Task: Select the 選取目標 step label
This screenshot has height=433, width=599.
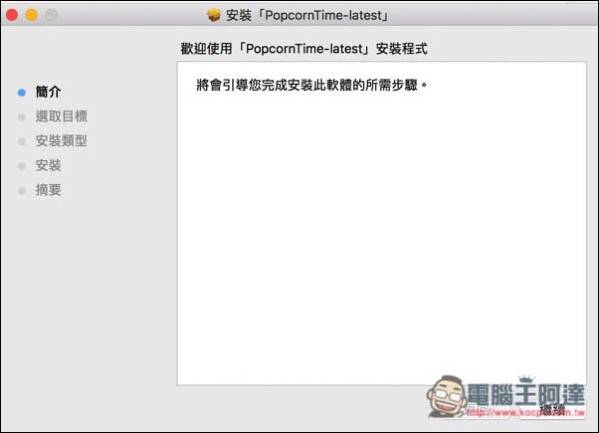Action: pyautogui.click(x=62, y=116)
